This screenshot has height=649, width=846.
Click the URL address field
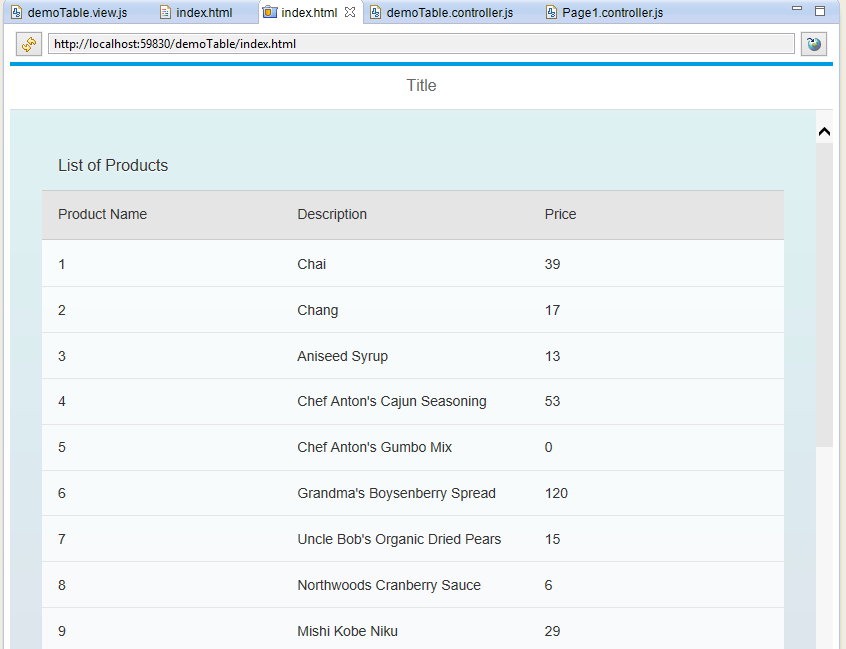(x=420, y=44)
